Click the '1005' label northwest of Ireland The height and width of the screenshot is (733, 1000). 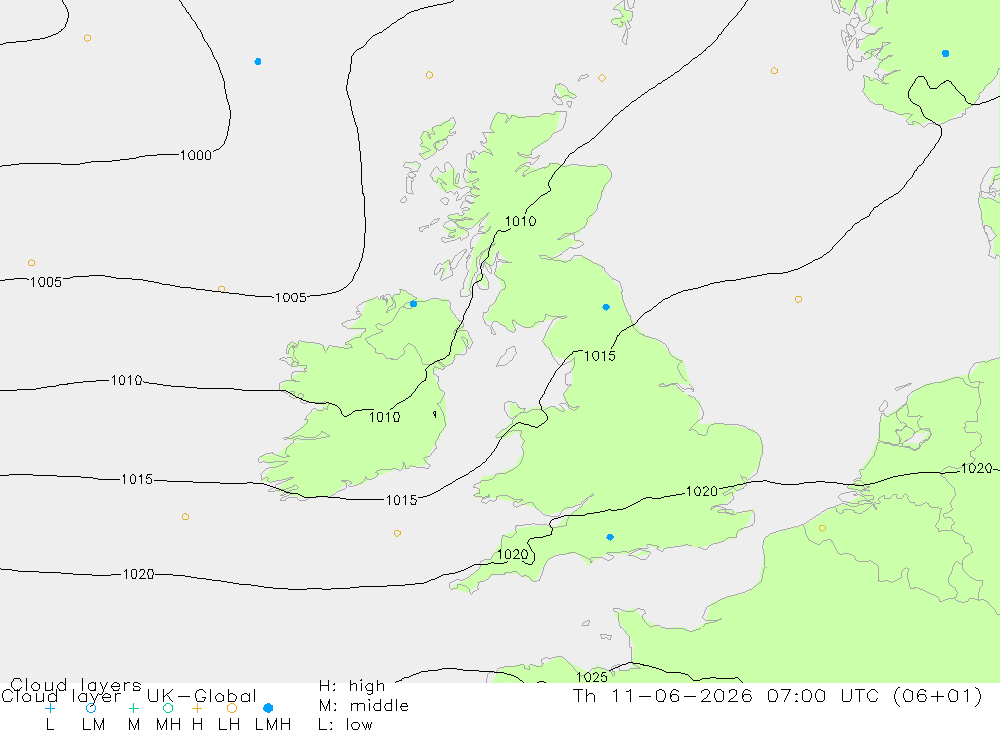[x=291, y=297]
